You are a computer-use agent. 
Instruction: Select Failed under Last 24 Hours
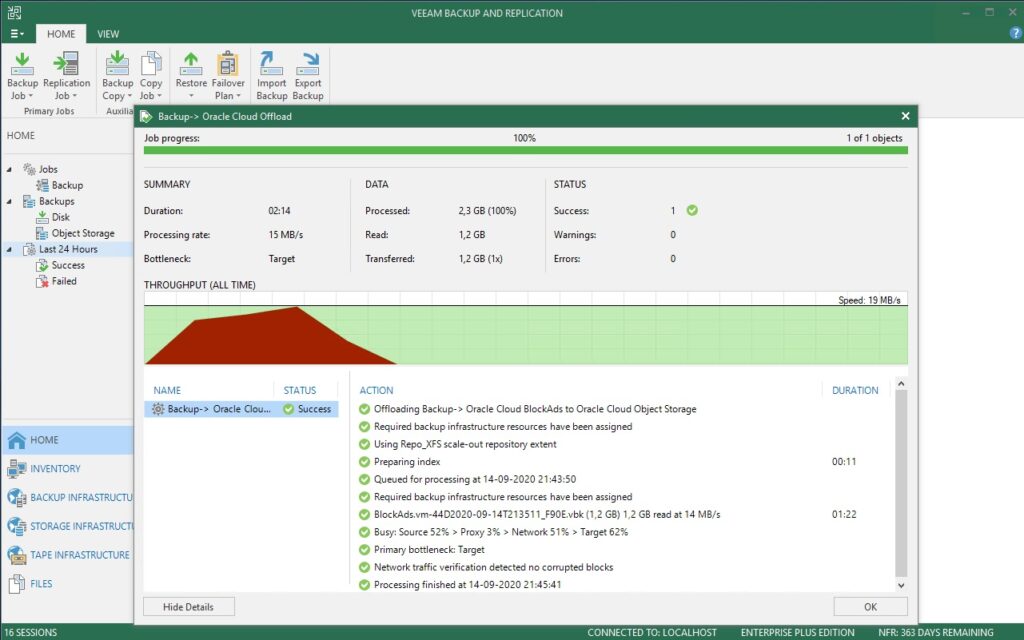(x=56, y=281)
